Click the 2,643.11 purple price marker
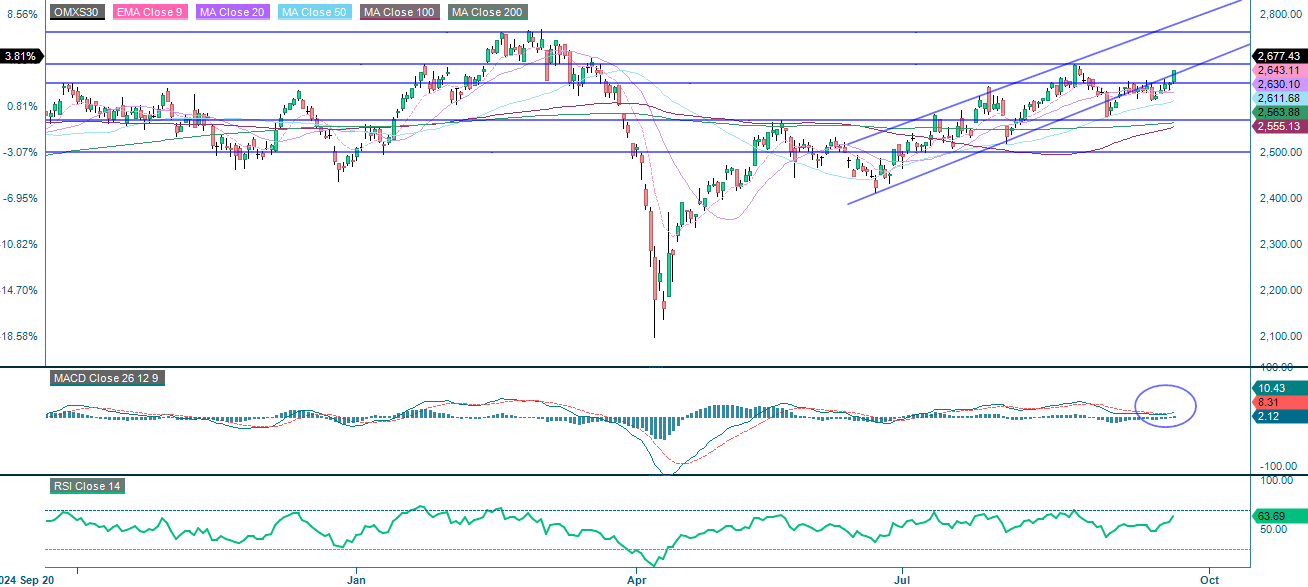1308x587 pixels. 1281,72
